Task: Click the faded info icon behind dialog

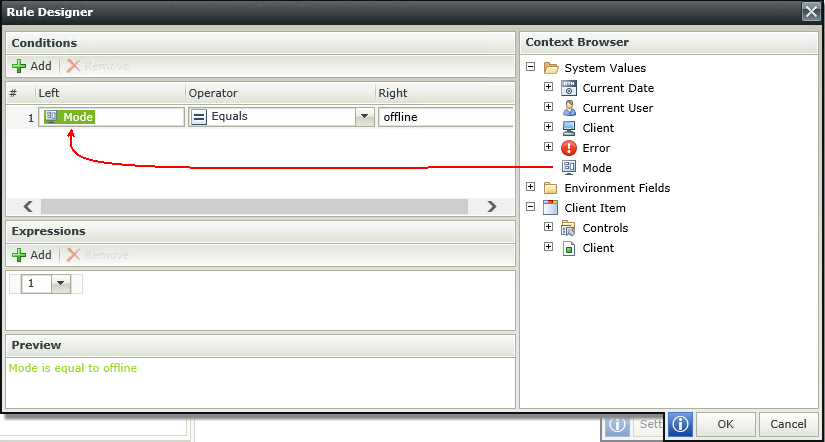Action: coord(617,424)
